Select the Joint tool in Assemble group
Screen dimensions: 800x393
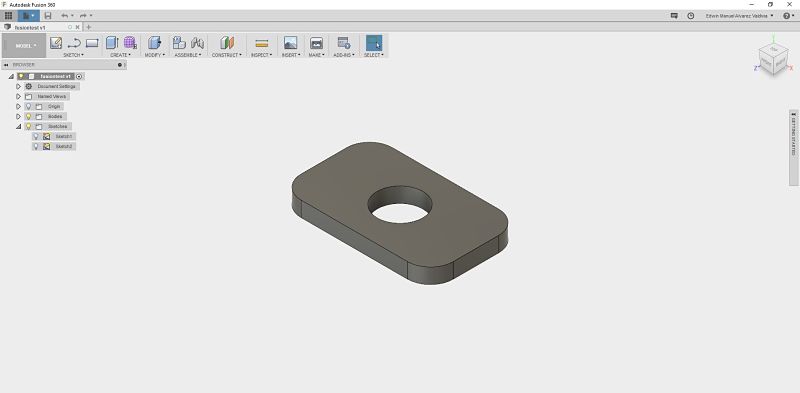[197, 43]
